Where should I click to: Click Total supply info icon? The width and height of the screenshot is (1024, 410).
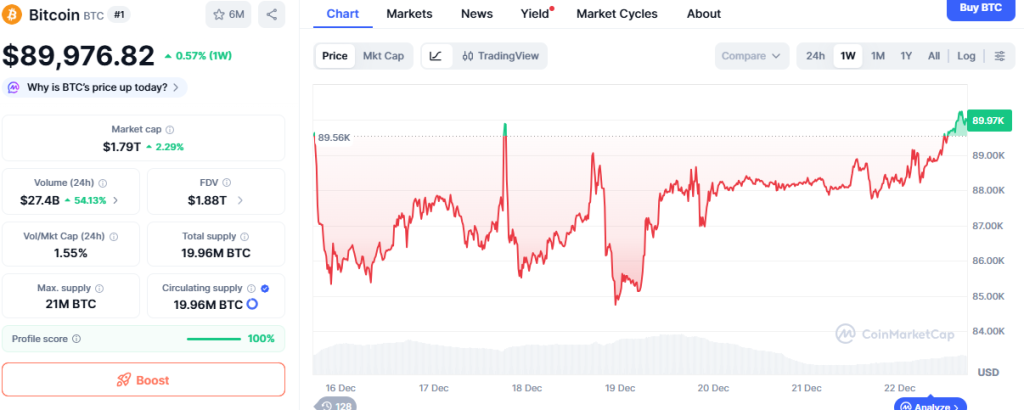243,236
